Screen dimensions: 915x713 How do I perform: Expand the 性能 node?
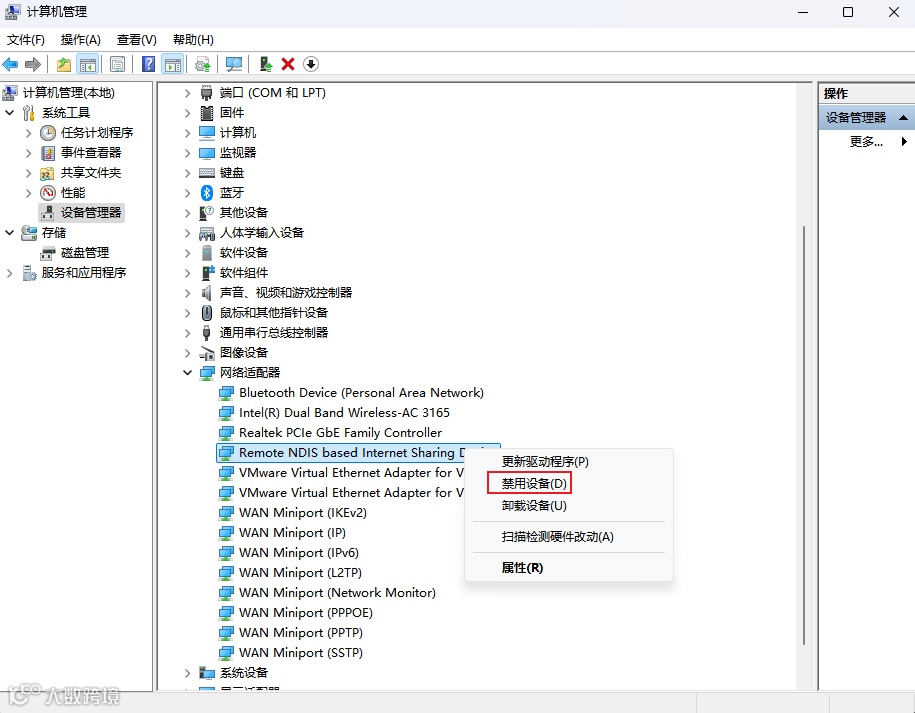pos(28,193)
